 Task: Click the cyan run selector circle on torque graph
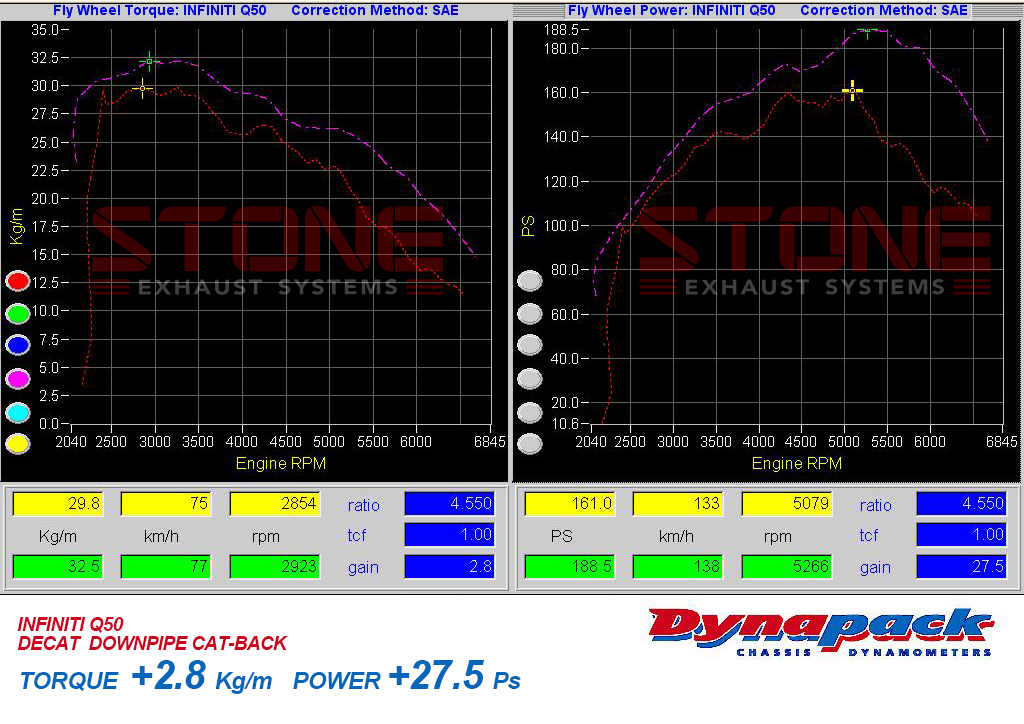[x=18, y=412]
